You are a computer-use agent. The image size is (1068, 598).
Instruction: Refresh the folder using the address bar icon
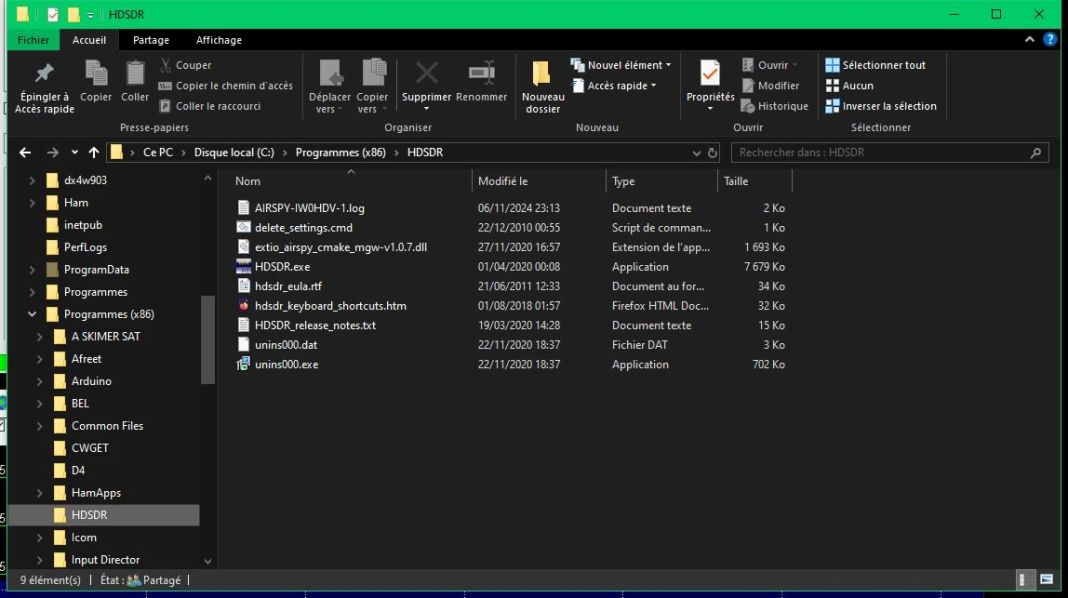[713, 153]
